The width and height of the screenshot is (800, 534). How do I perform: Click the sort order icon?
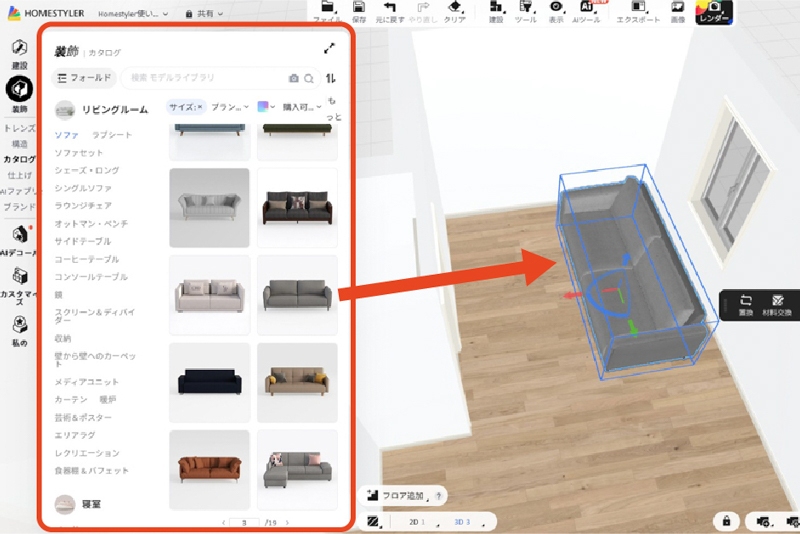331,78
